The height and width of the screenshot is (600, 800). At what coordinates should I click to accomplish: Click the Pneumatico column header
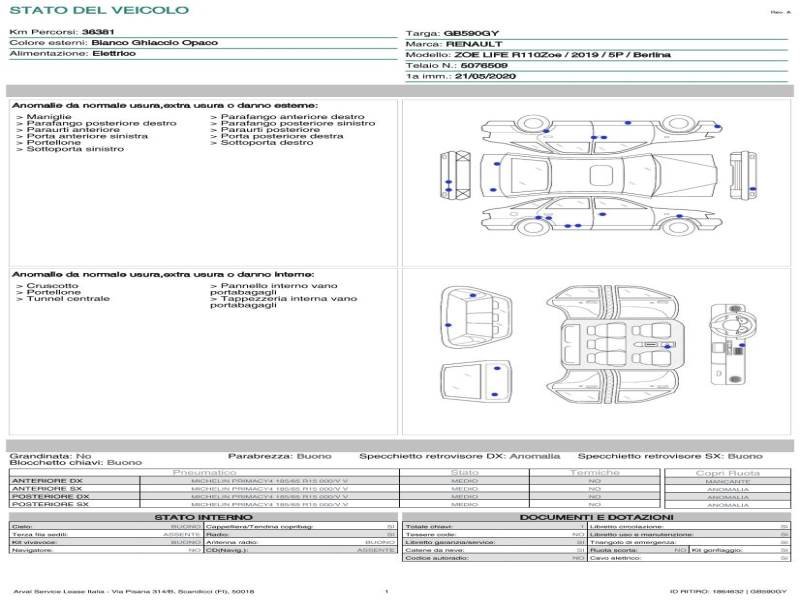coord(204,472)
